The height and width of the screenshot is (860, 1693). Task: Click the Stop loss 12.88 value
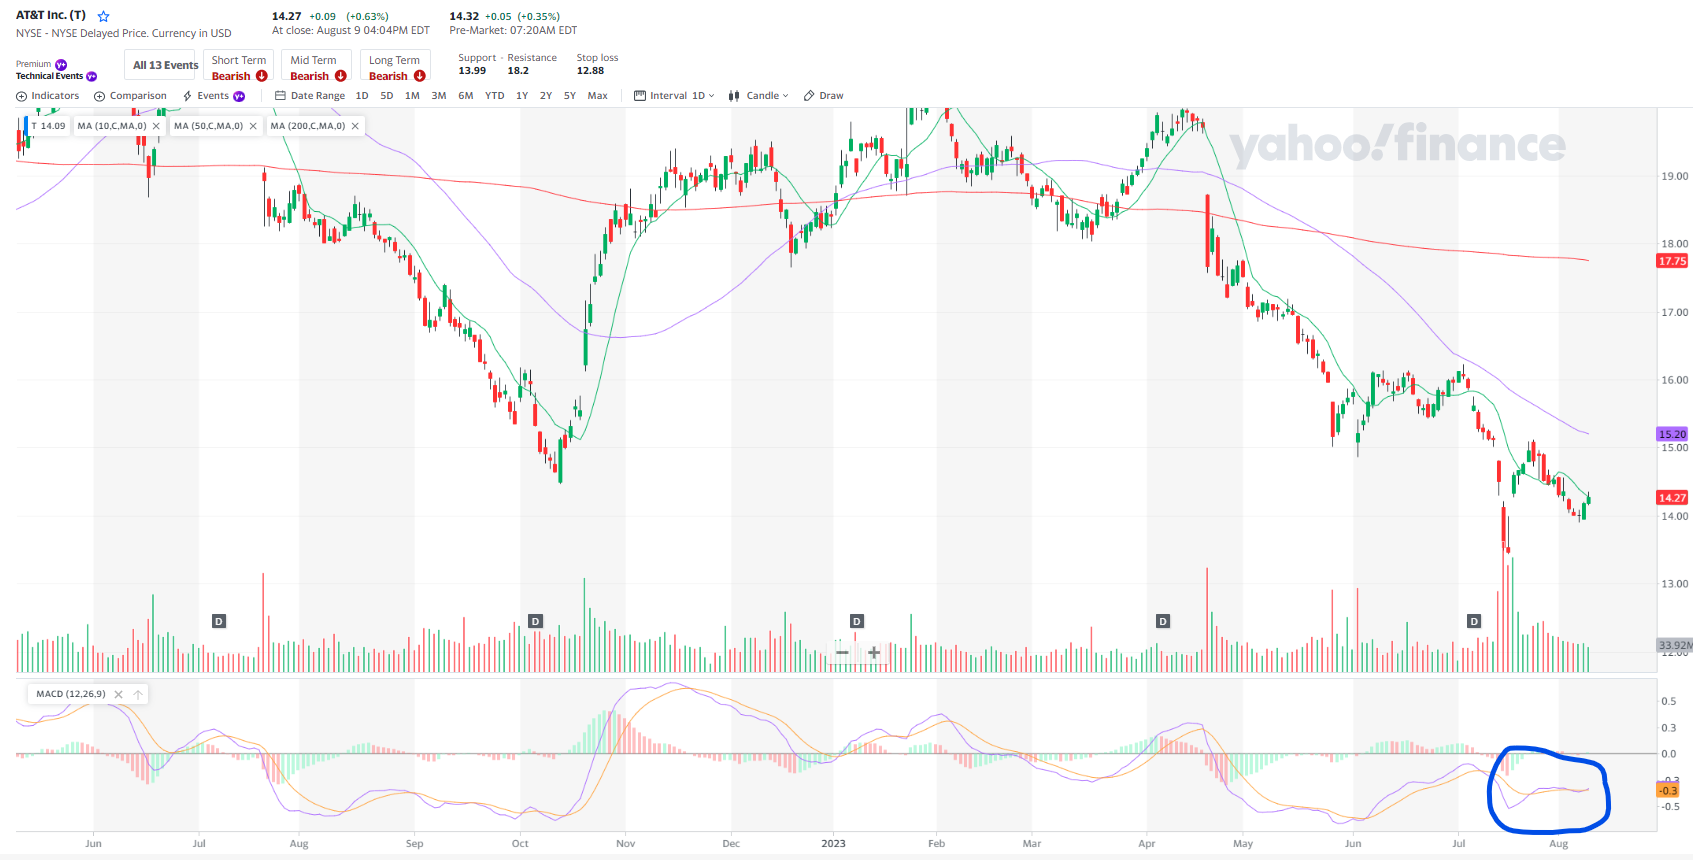pos(590,71)
